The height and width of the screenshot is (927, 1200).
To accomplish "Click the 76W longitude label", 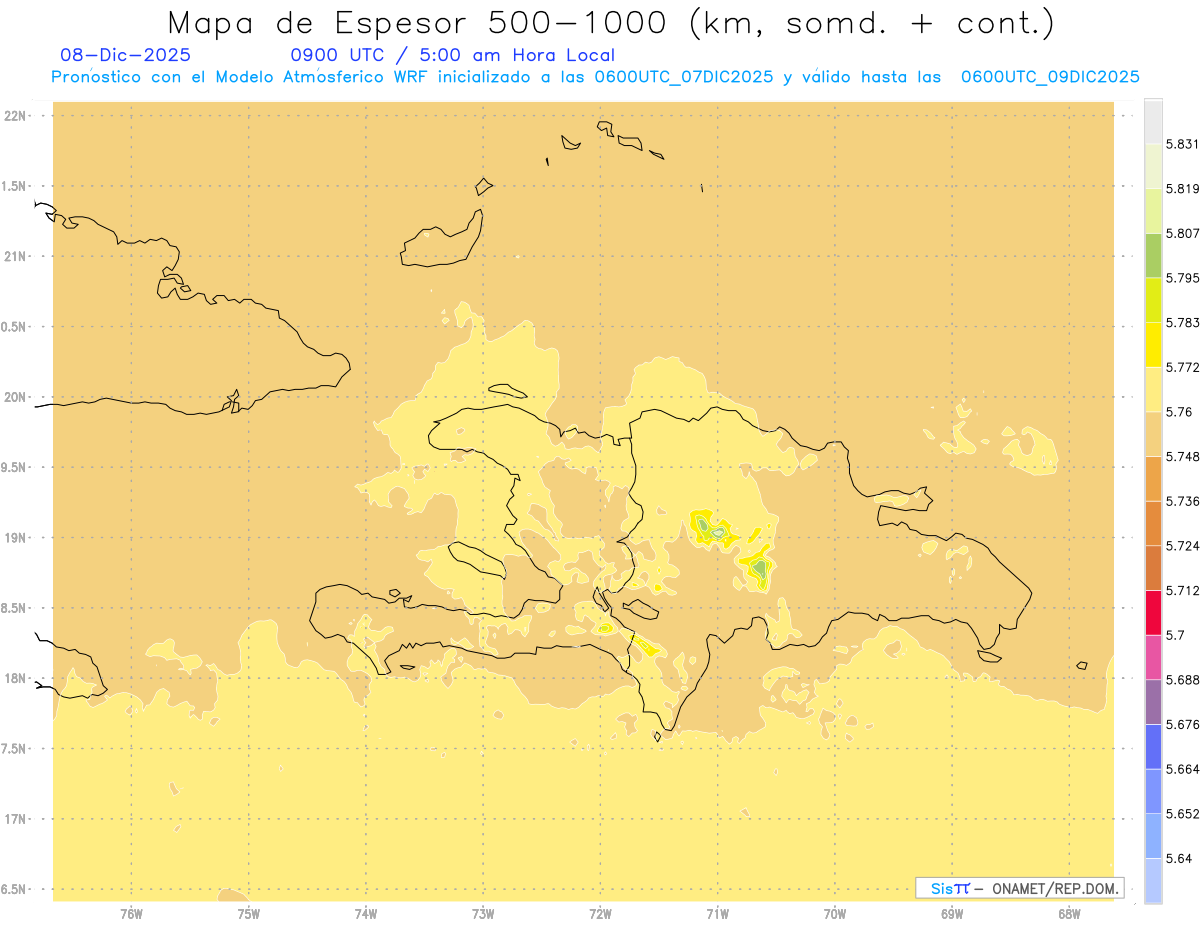I will coord(132,913).
